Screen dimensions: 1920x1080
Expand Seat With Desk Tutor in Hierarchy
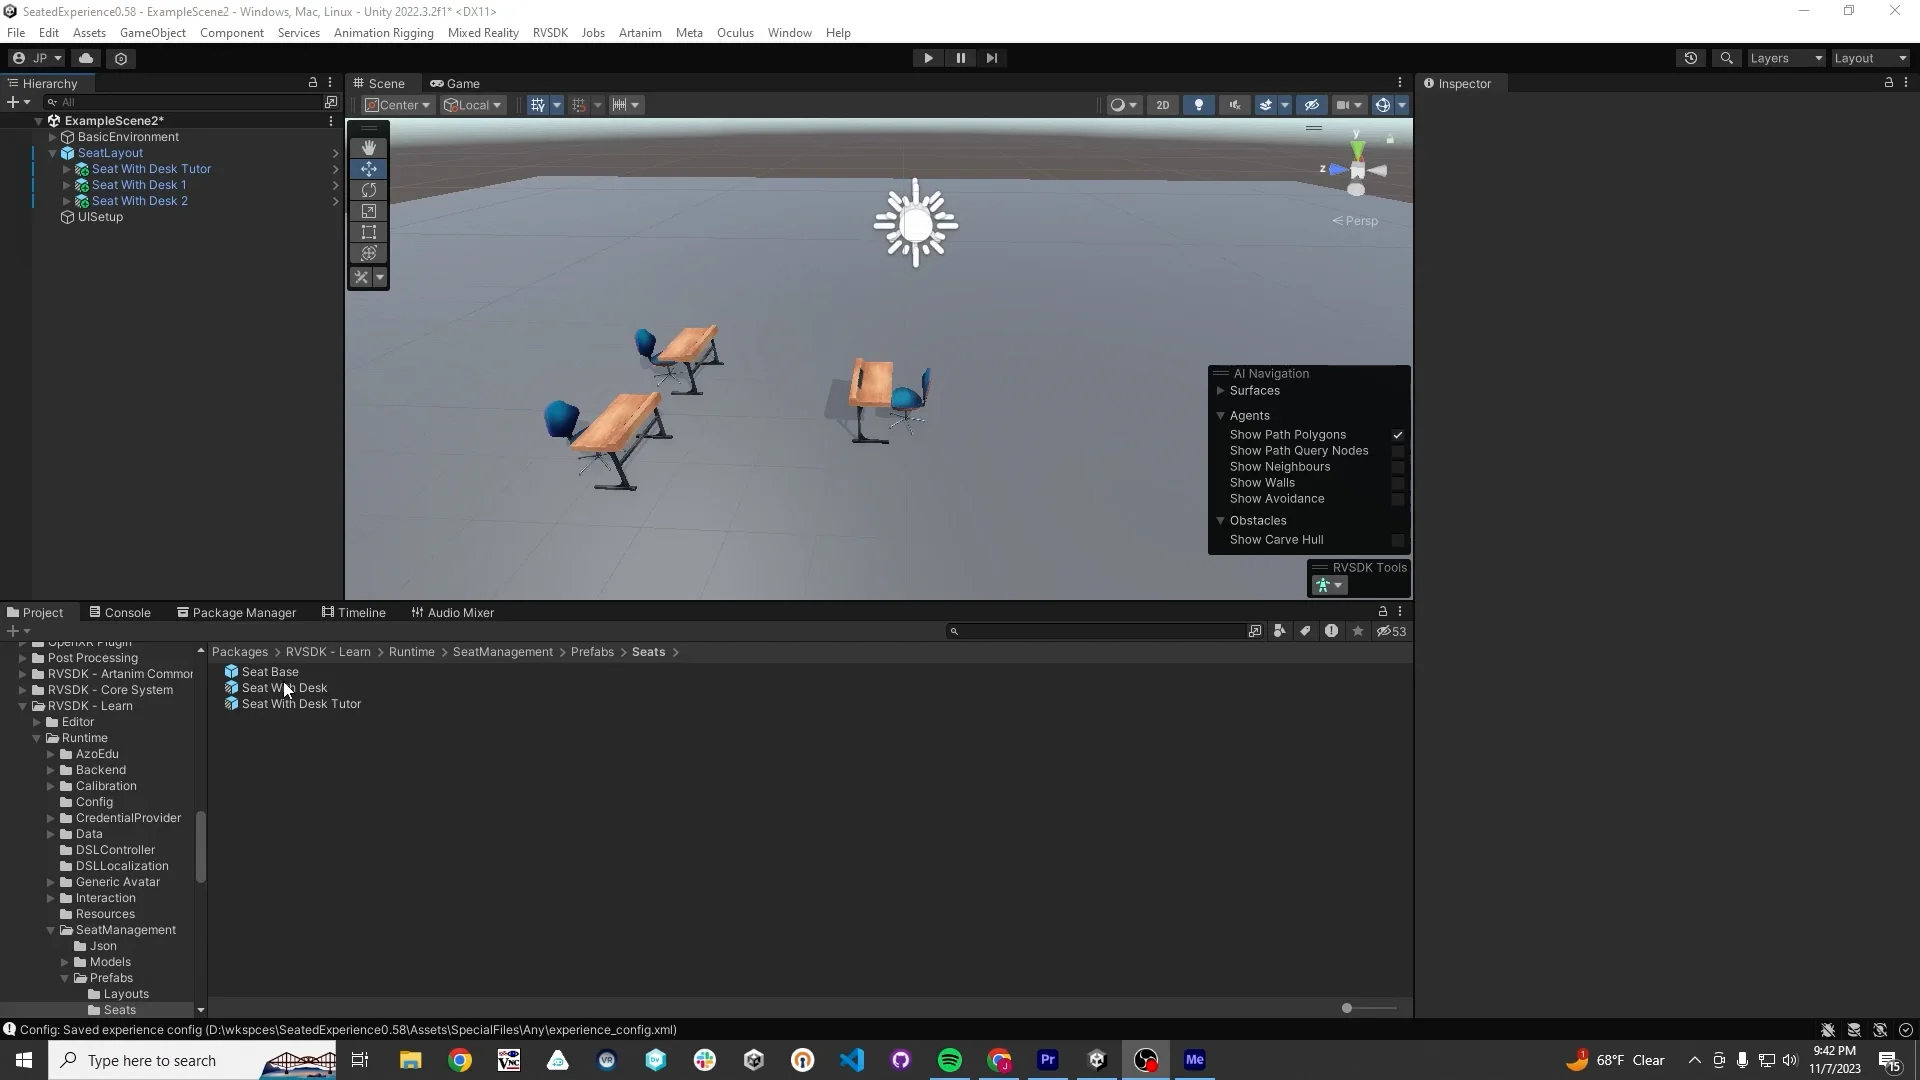pyautogui.click(x=67, y=169)
